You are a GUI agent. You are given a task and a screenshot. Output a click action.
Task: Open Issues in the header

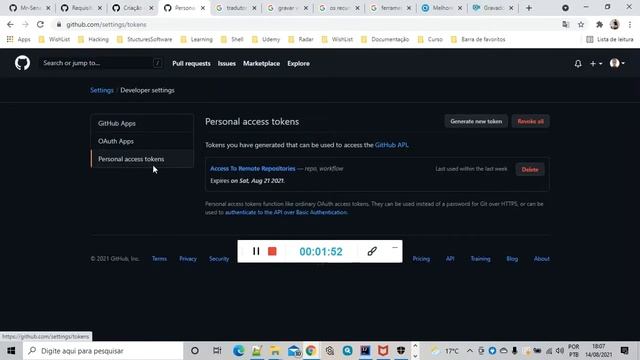pos(227,64)
